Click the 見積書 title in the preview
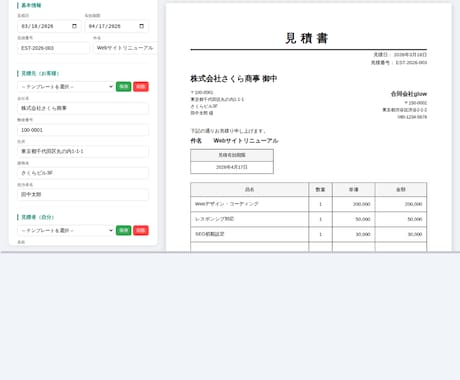The height and width of the screenshot is (380, 460). coord(307,38)
